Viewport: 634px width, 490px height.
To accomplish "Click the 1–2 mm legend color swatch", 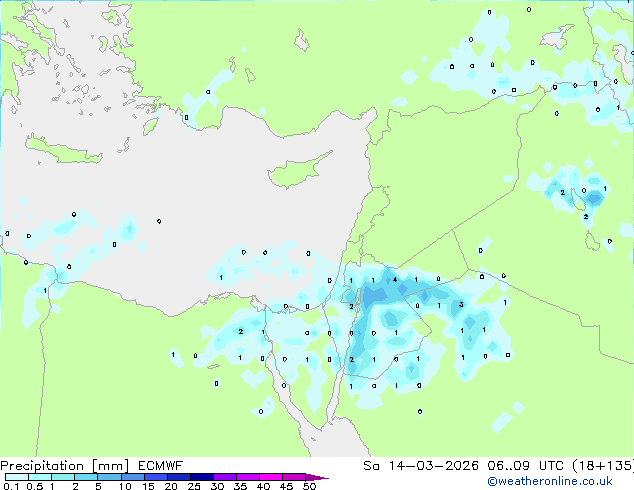I will click(x=63, y=477).
